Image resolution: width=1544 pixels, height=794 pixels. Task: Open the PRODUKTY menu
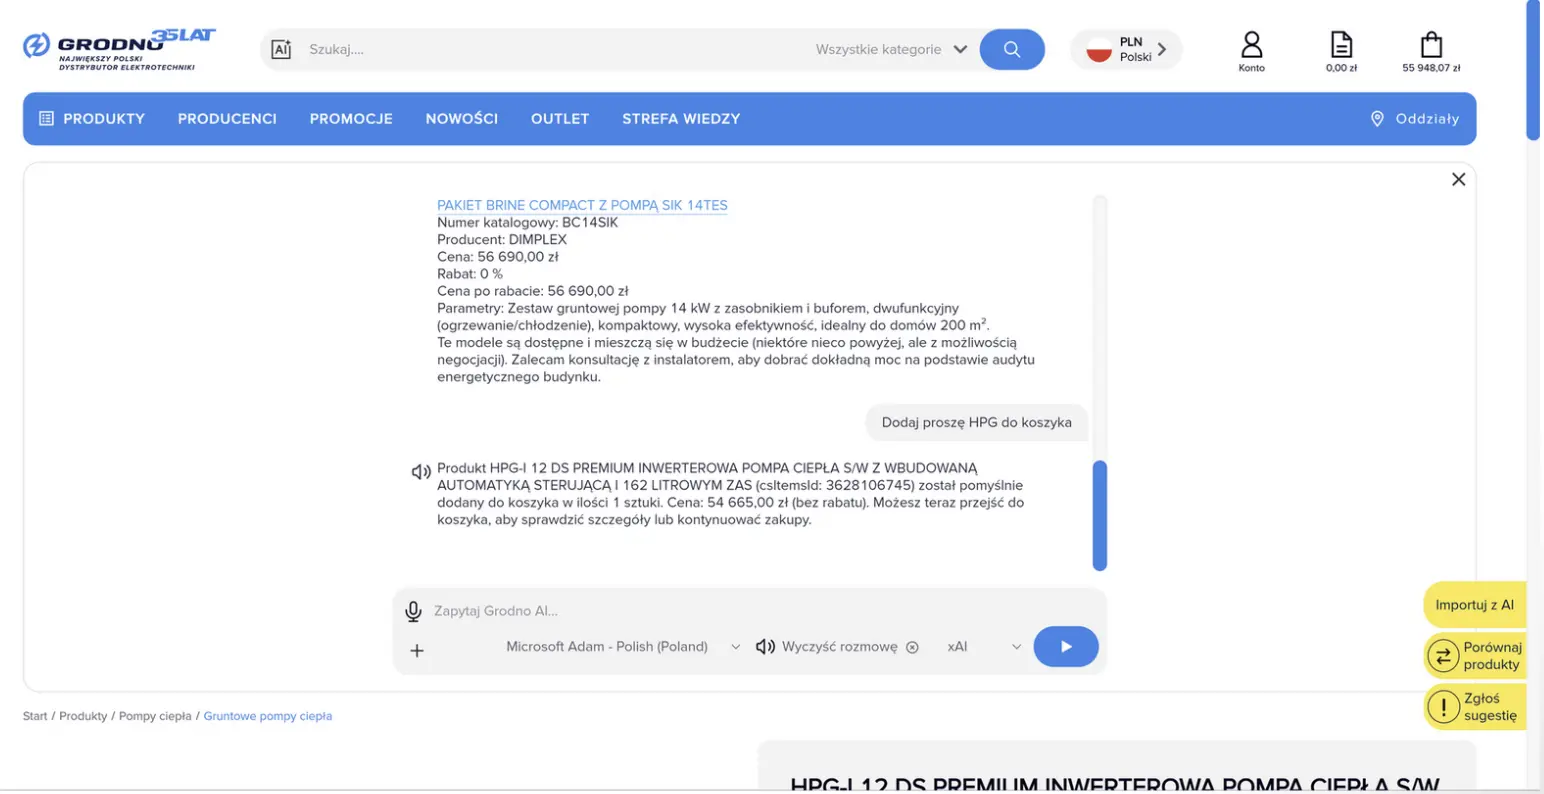(x=92, y=119)
